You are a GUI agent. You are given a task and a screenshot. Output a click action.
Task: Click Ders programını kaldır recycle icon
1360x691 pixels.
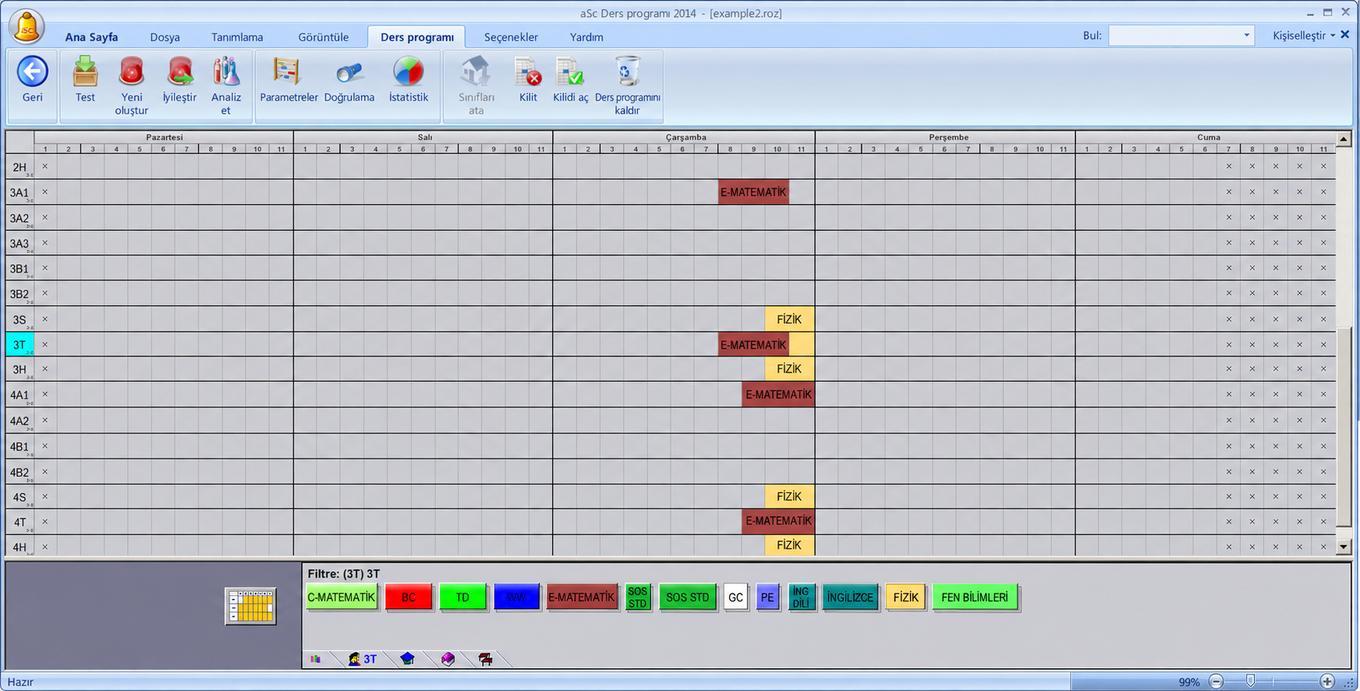[628, 72]
